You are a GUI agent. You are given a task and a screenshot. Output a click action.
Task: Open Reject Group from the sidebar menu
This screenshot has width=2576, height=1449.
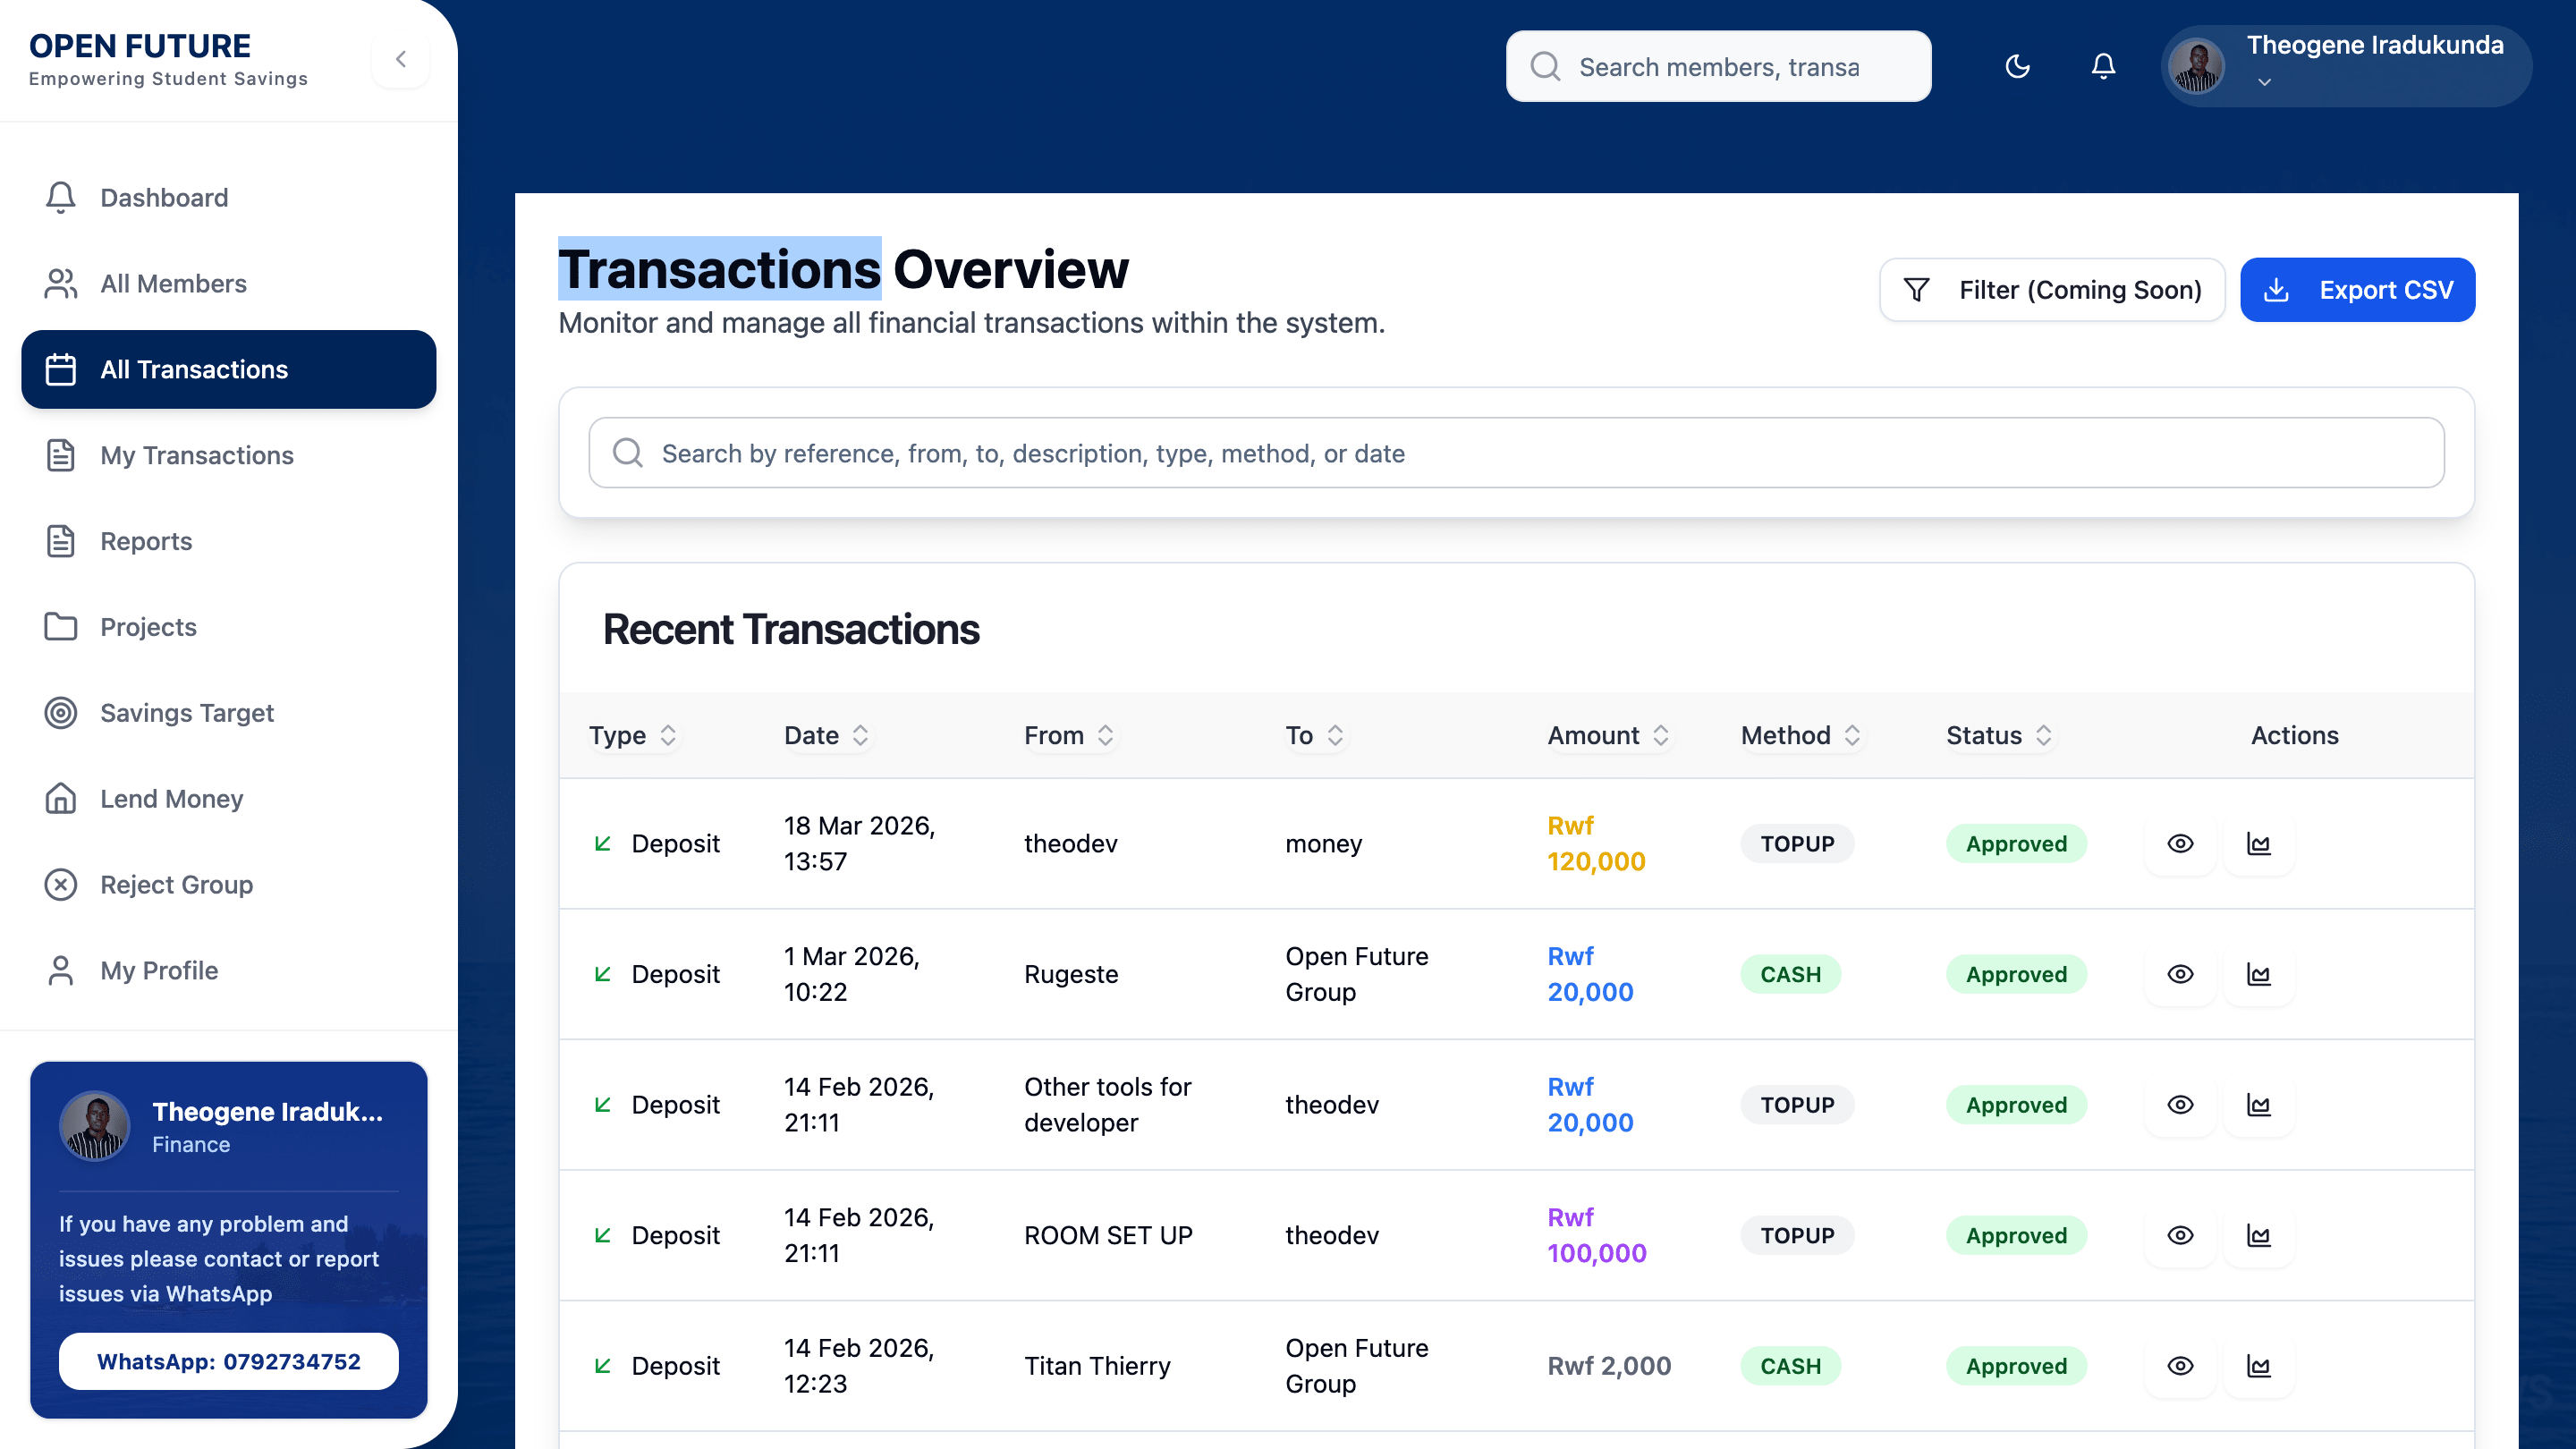pyautogui.click(x=176, y=885)
